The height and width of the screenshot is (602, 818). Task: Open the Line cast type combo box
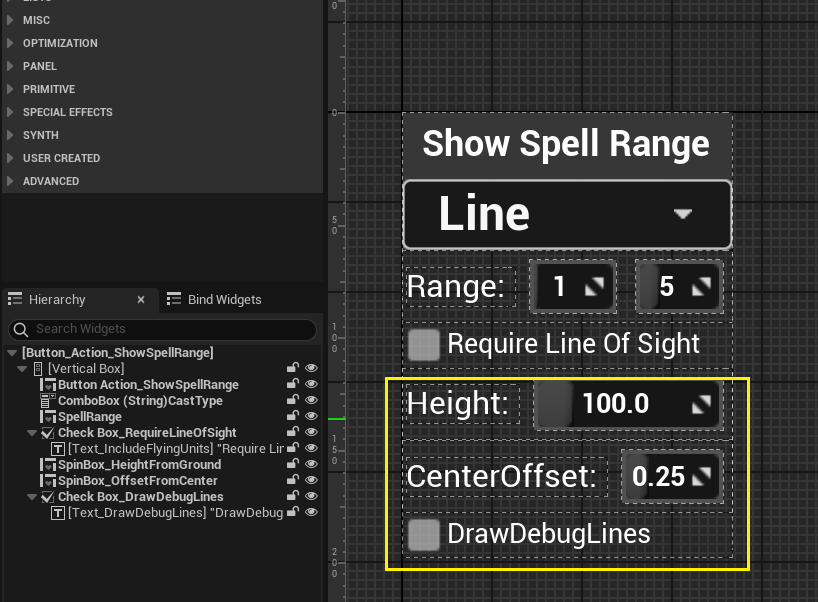568,214
